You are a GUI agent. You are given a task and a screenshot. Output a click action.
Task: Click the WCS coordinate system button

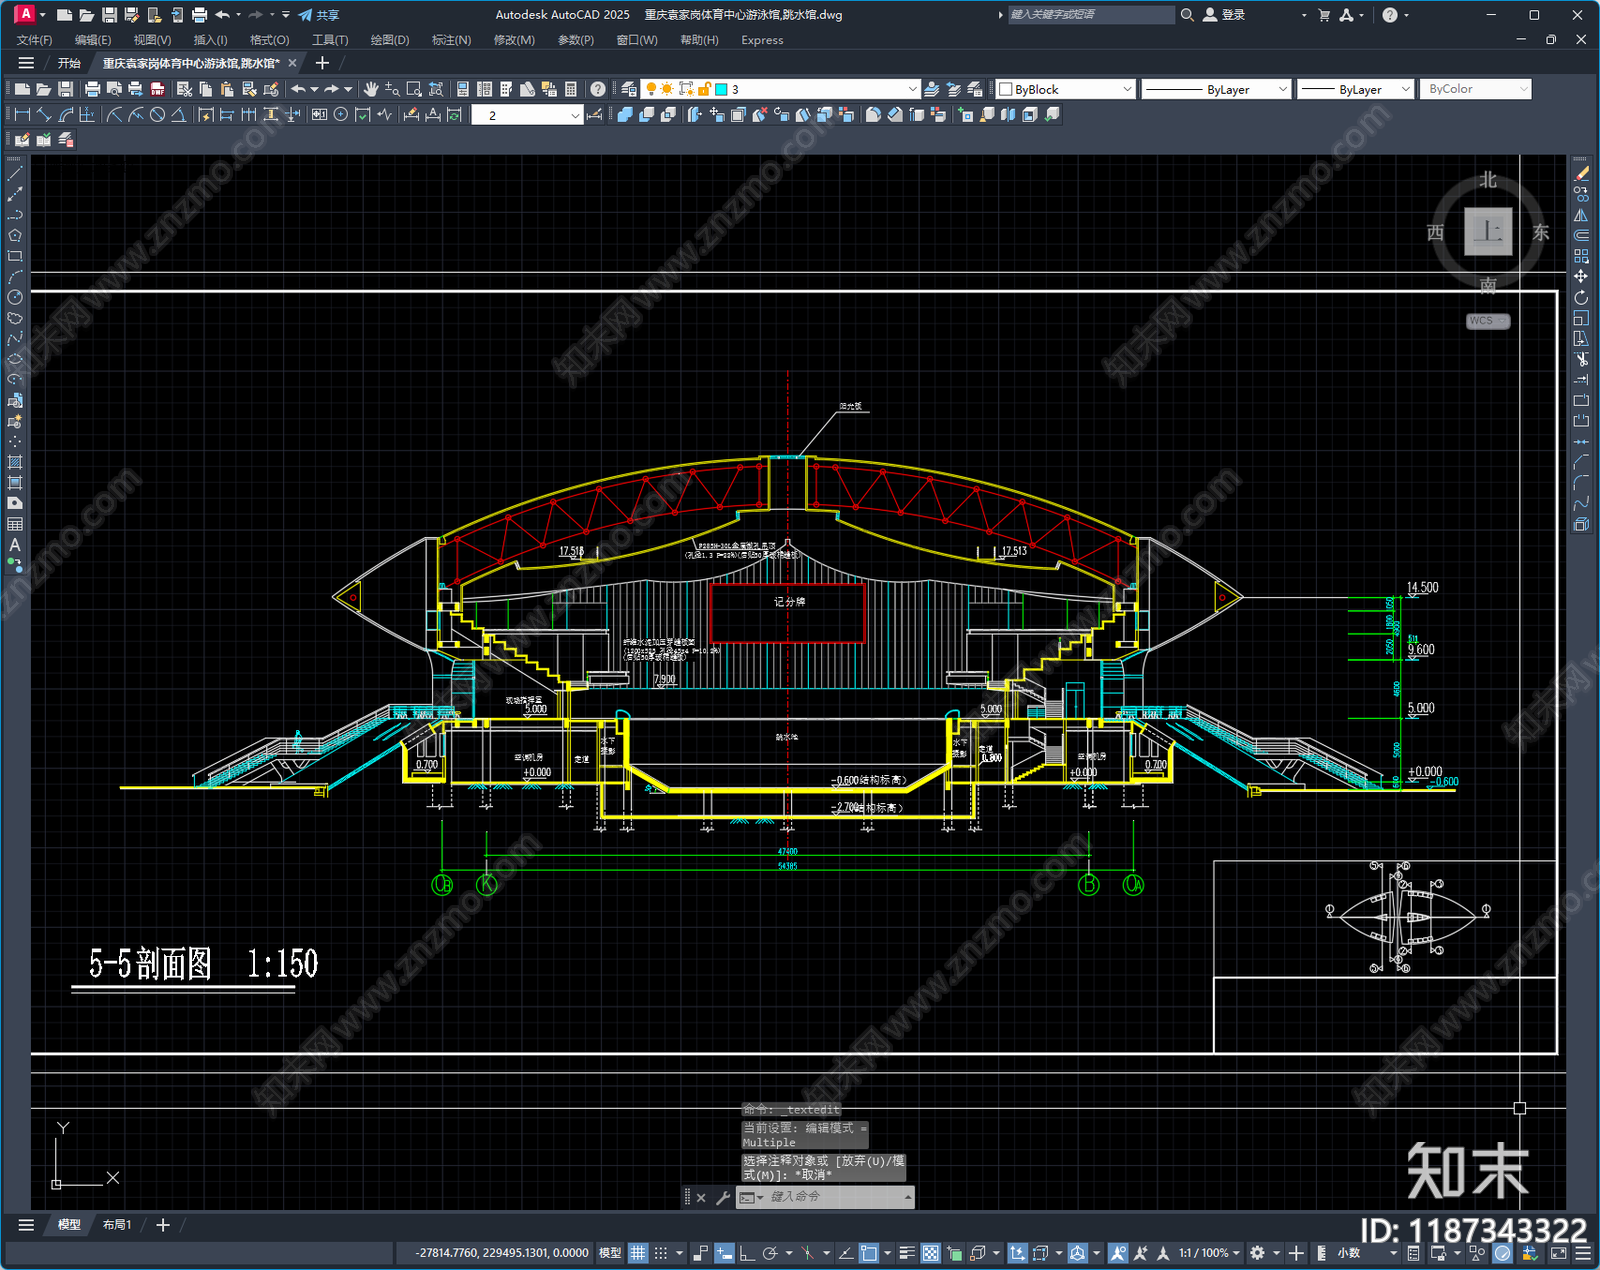coord(1488,321)
